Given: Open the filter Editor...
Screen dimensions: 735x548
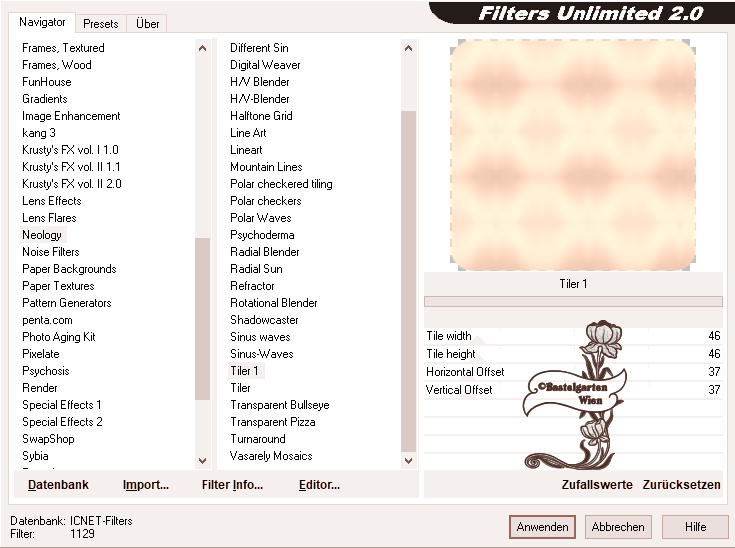Looking at the screenshot, I should click(319, 485).
